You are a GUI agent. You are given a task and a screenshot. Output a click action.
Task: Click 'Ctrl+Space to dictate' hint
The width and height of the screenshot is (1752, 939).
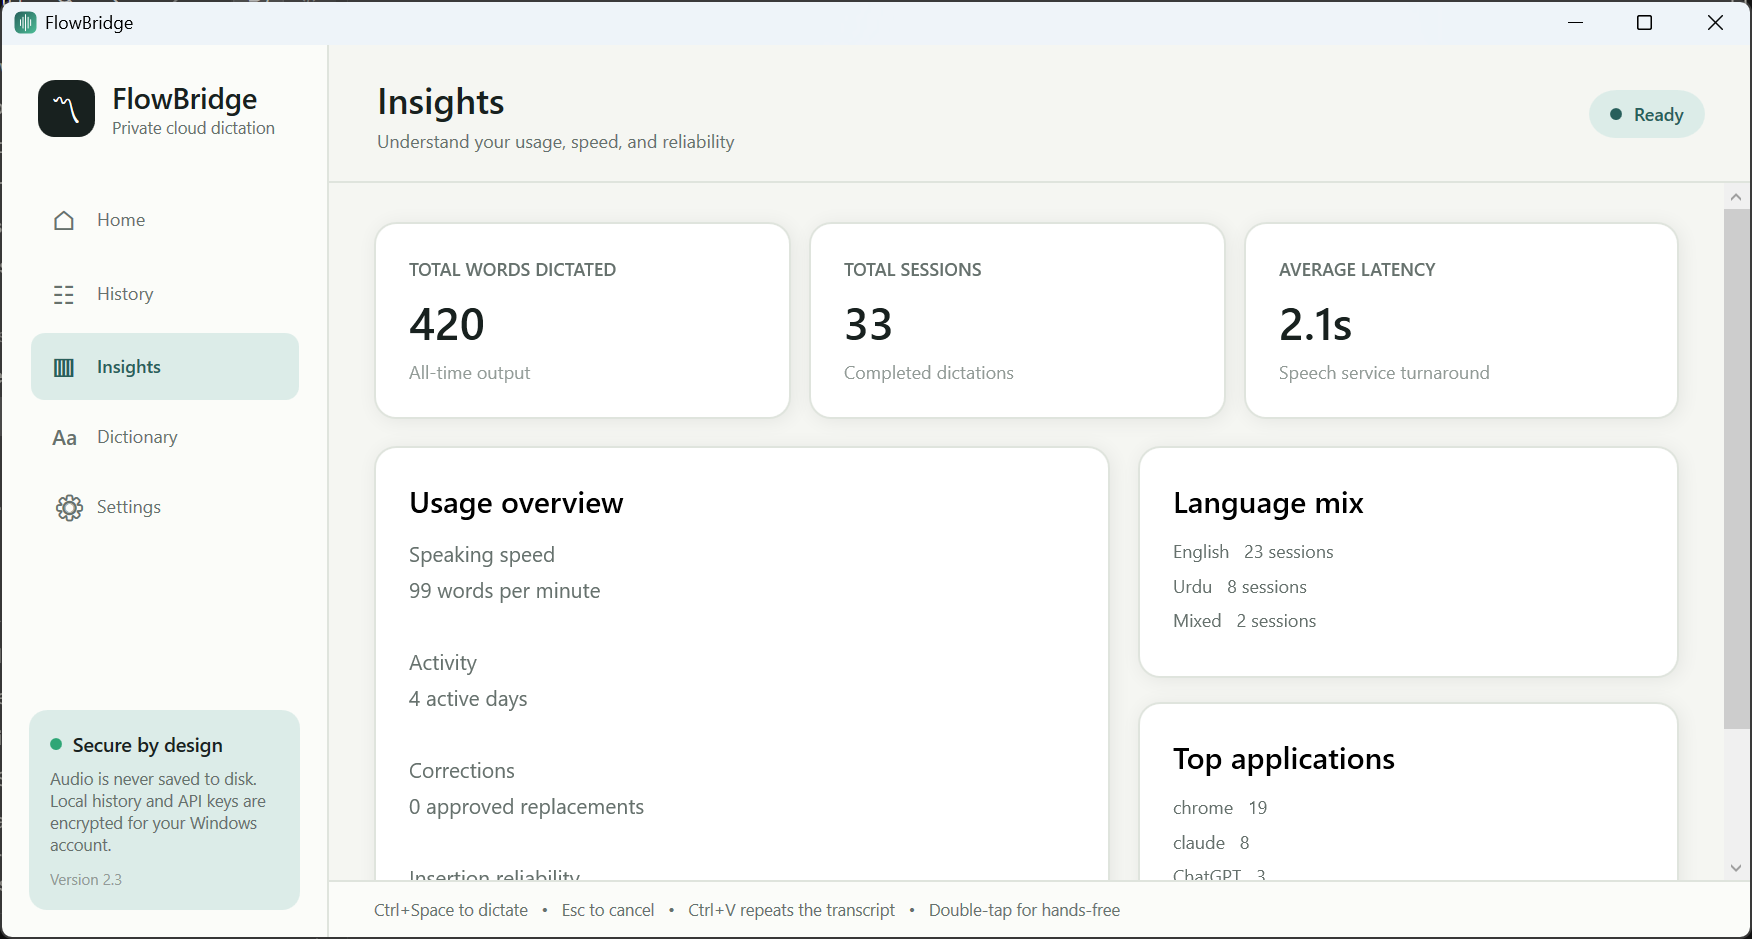(451, 910)
